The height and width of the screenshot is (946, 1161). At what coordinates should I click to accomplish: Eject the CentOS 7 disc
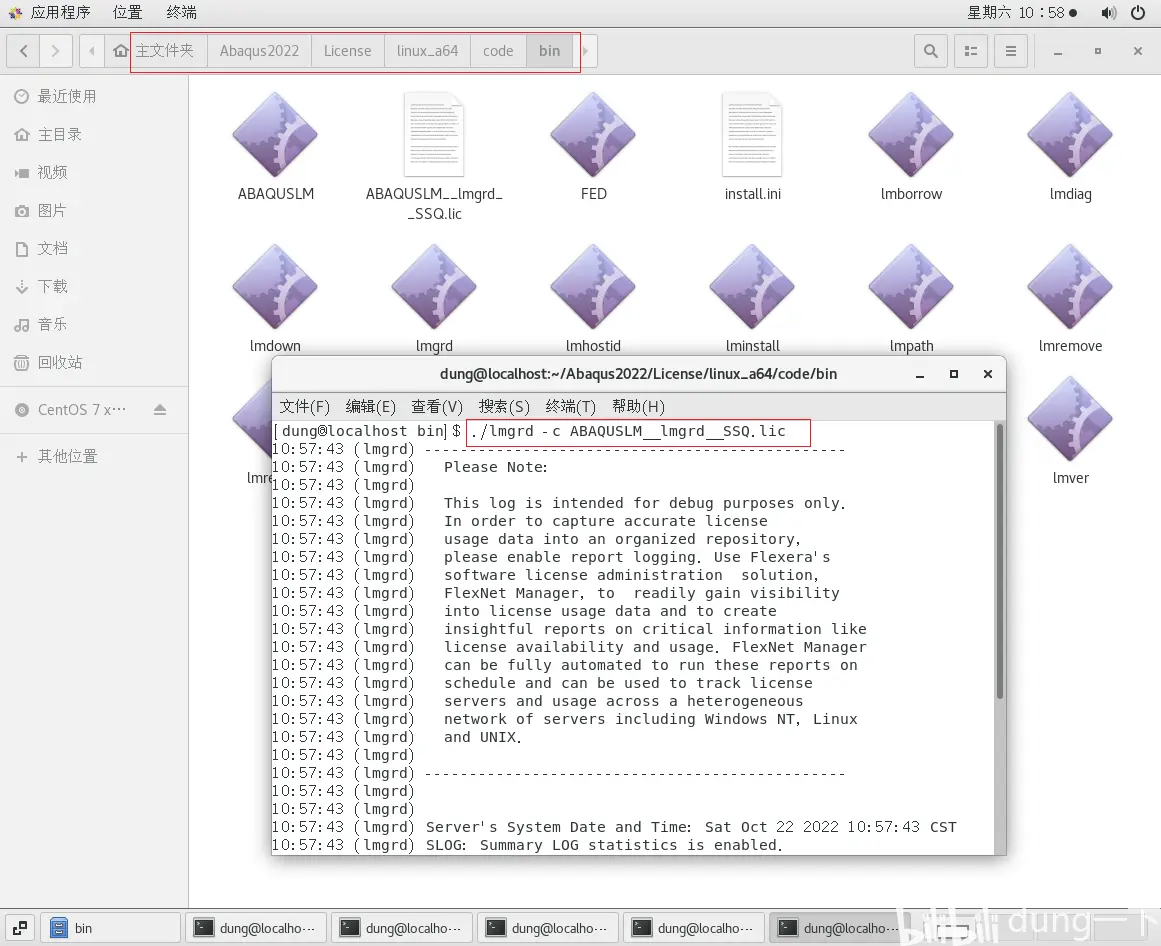click(160, 409)
